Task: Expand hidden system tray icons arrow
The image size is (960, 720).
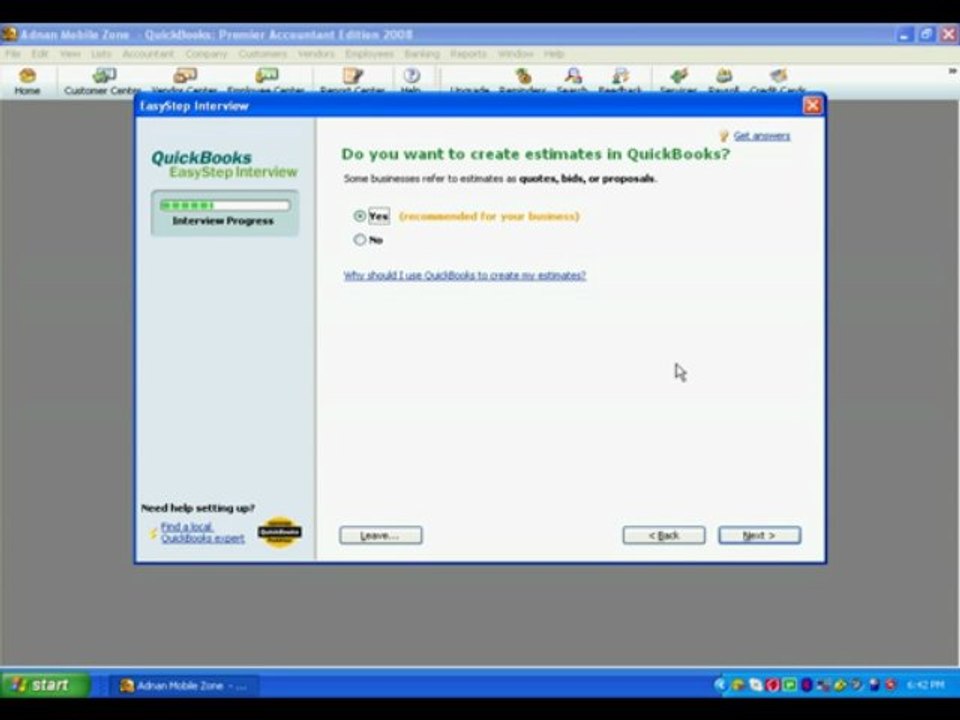Action: [x=720, y=684]
